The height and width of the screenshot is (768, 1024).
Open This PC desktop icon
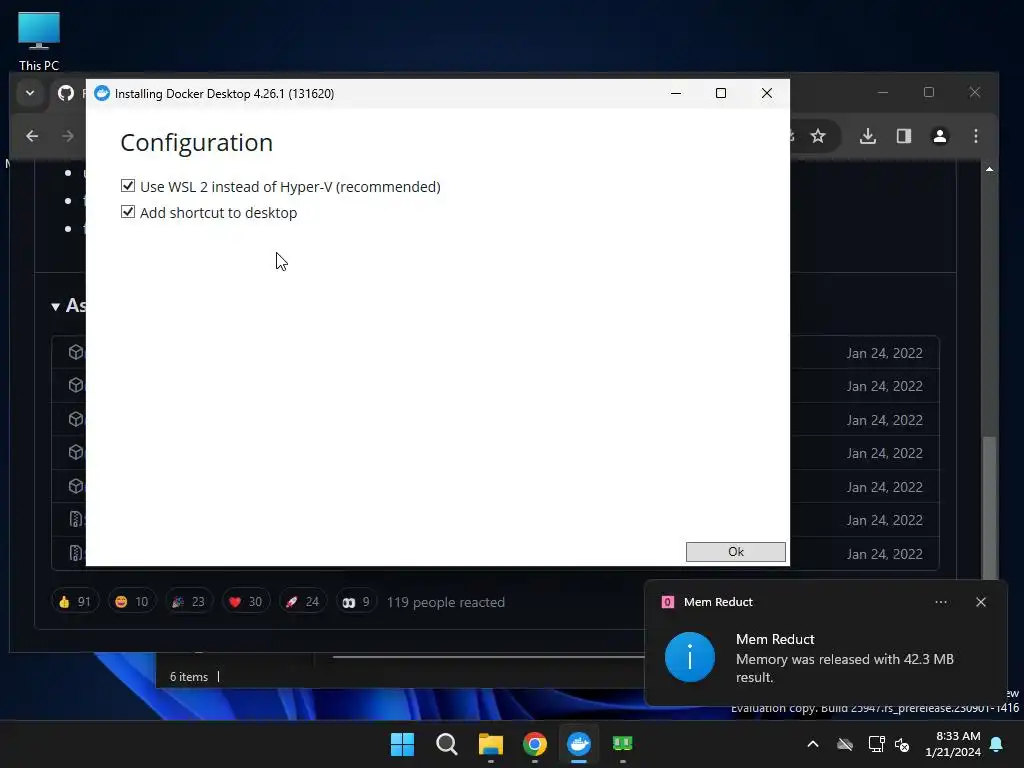(x=39, y=41)
